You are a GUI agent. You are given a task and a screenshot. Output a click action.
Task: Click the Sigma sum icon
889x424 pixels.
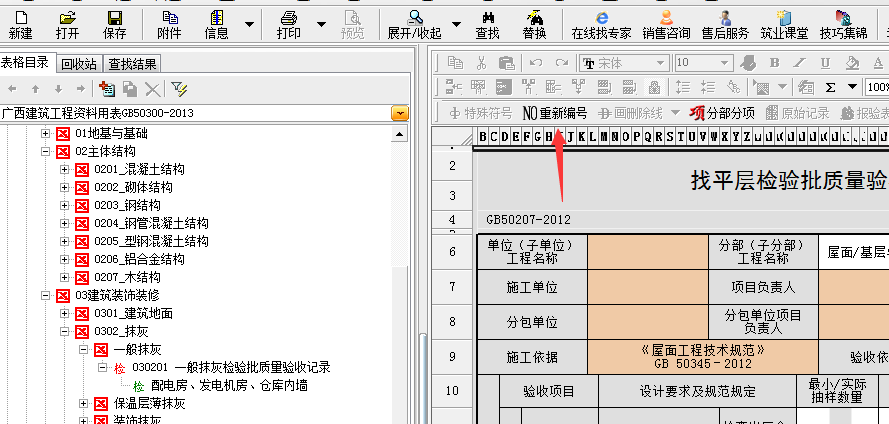point(830,87)
